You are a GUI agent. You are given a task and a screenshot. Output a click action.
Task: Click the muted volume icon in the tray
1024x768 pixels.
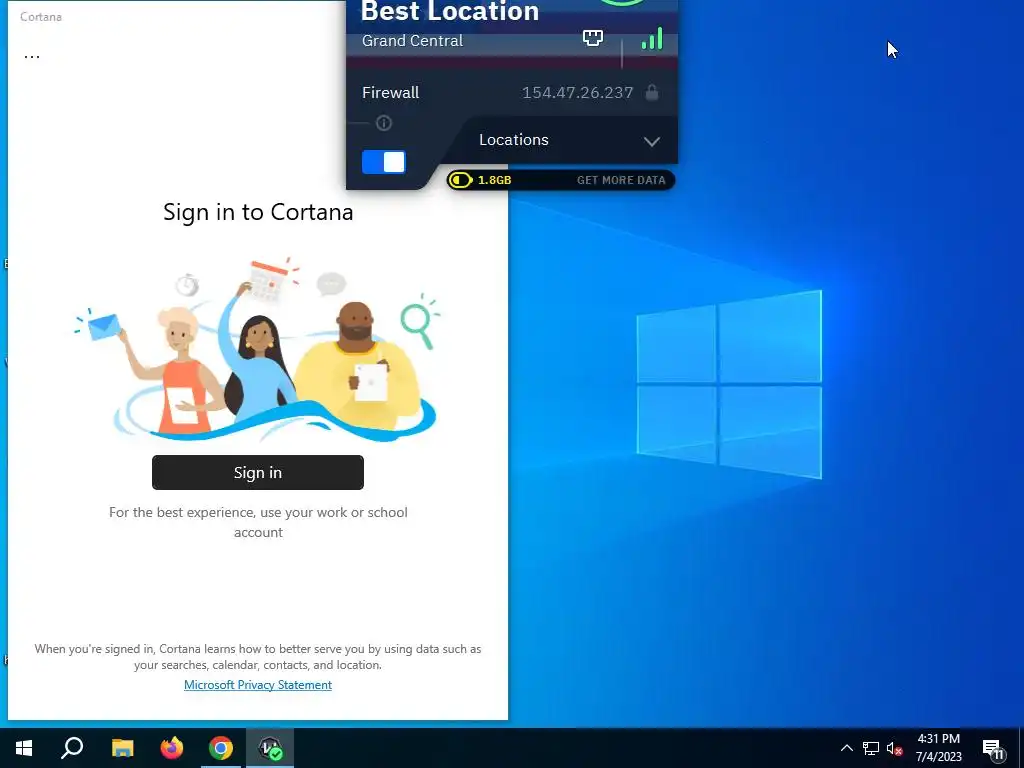point(894,748)
